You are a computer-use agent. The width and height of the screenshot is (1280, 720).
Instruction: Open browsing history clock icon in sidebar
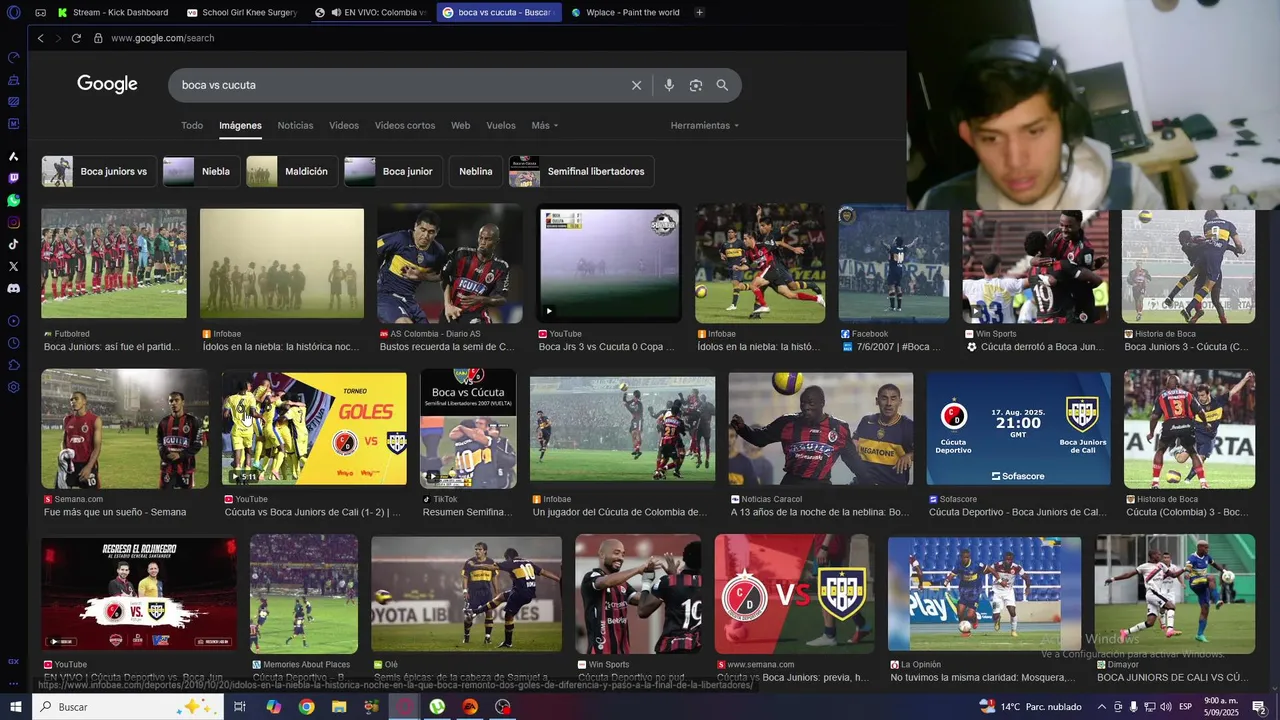(x=14, y=343)
